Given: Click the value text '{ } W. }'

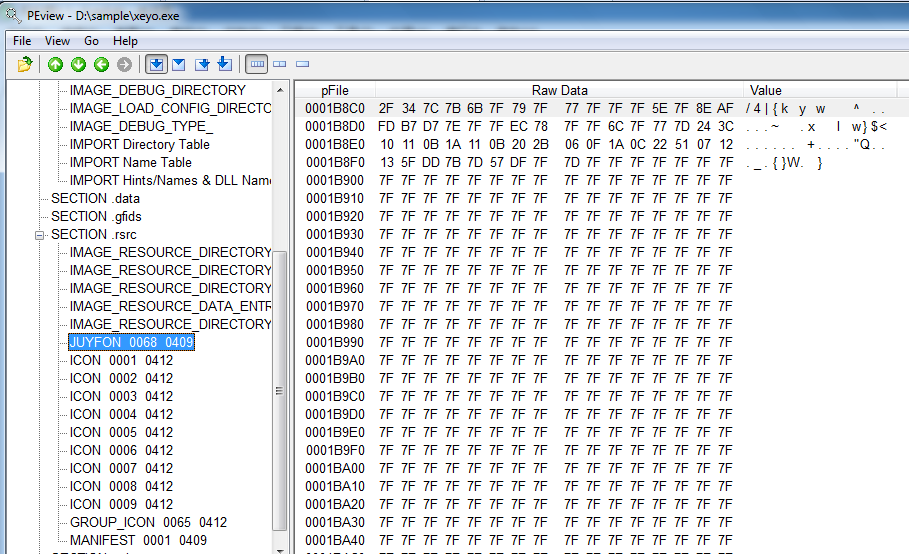Looking at the screenshot, I should pos(797,163).
